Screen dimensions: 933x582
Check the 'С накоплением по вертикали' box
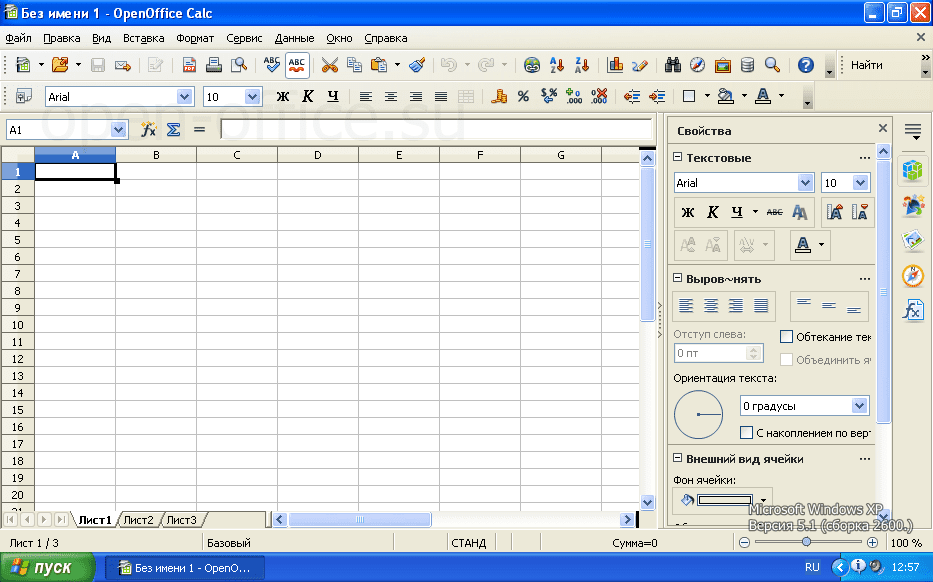(x=746, y=433)
